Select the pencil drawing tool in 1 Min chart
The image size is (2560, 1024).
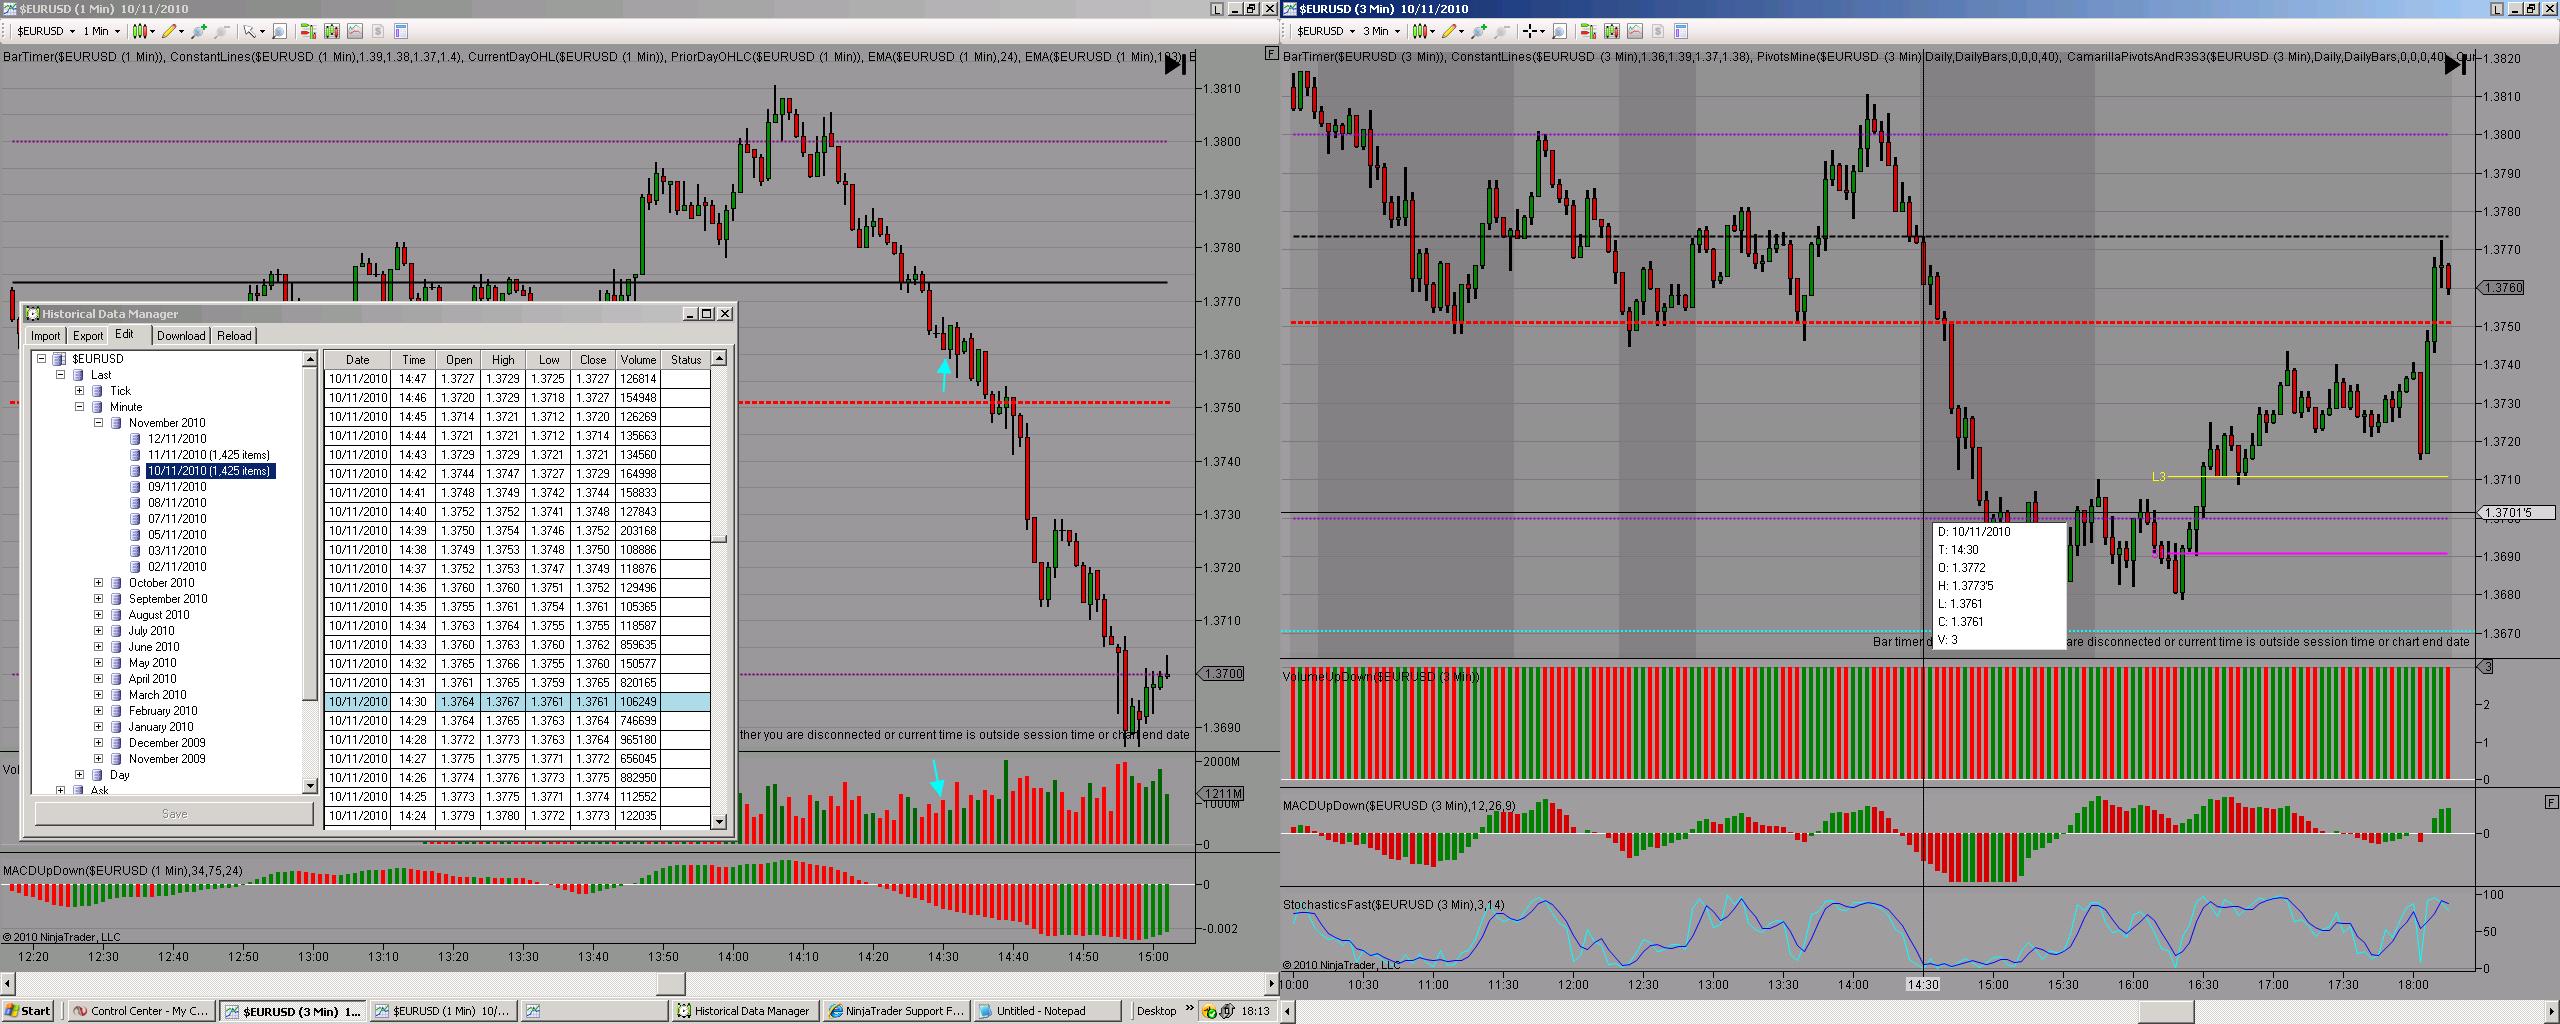[x=171, y=32]
